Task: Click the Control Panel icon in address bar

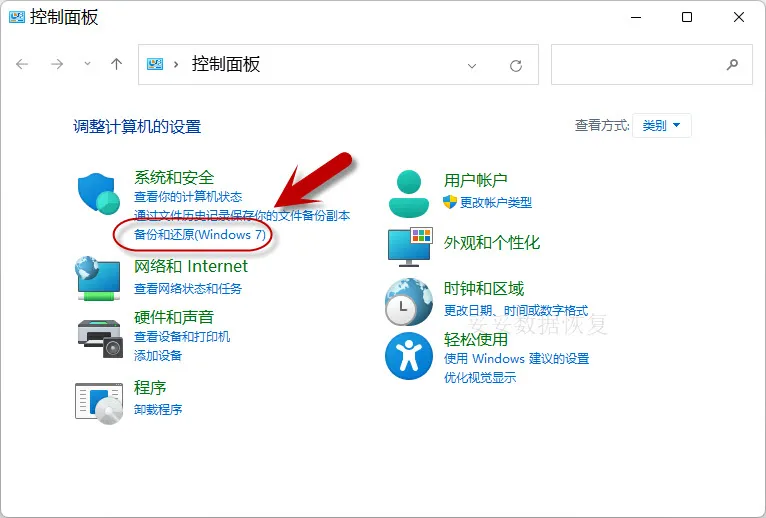Action: pyautogui.click(x=155, y=64)
